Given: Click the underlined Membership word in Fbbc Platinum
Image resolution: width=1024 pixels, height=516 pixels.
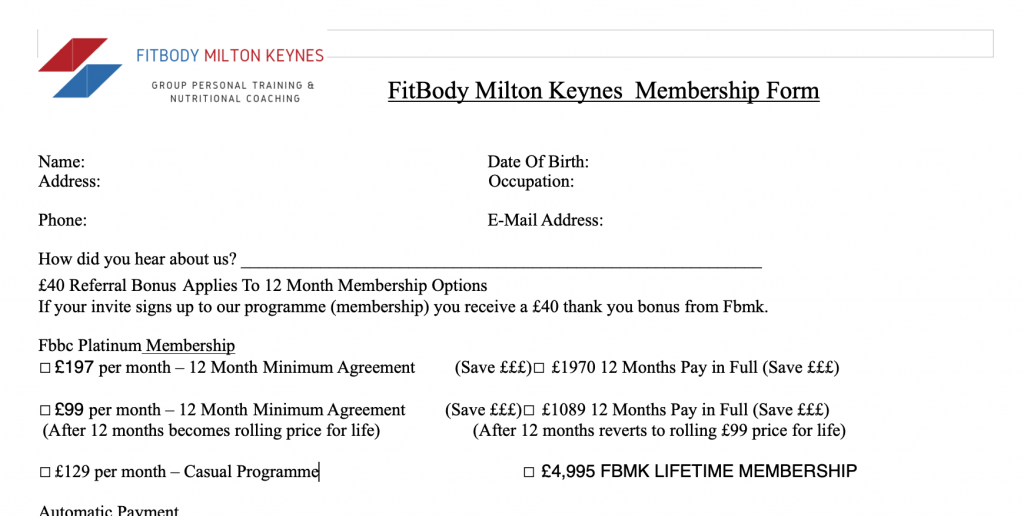Looking at the screenshot, I should (x=190, y=346).
